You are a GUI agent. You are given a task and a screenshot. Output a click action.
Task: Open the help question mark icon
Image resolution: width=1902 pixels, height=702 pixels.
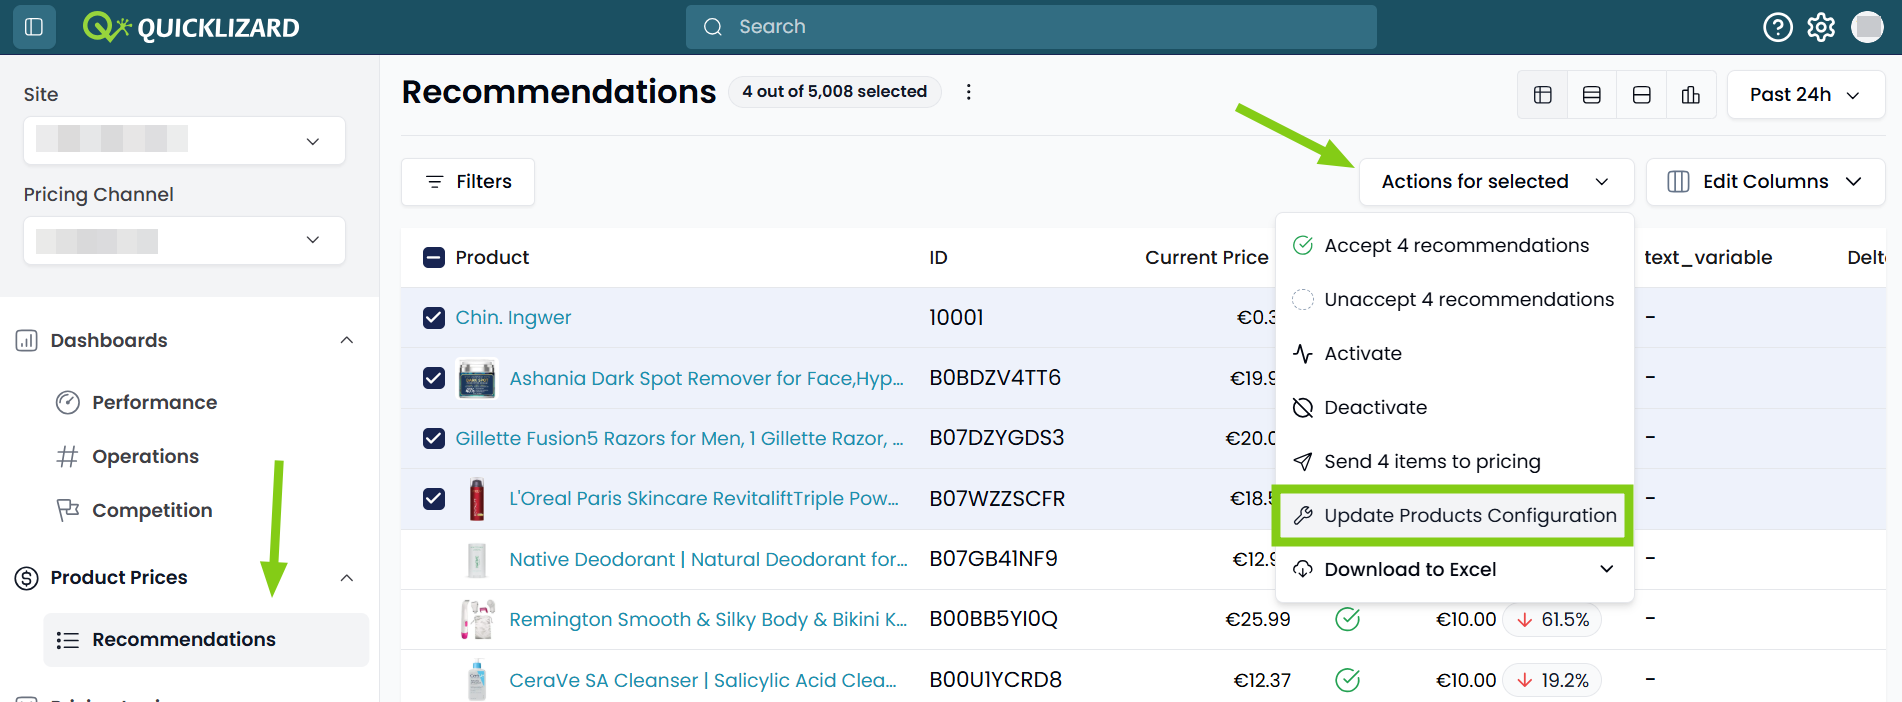(x=1777, y=27)
